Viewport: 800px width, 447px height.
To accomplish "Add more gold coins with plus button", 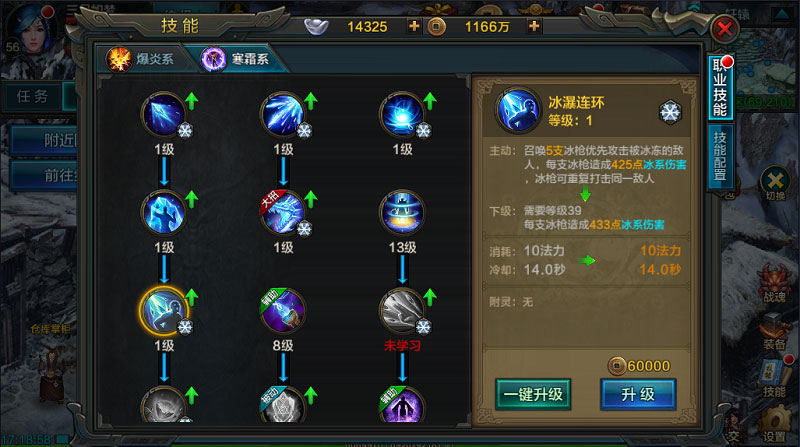I will pos(534,26).
